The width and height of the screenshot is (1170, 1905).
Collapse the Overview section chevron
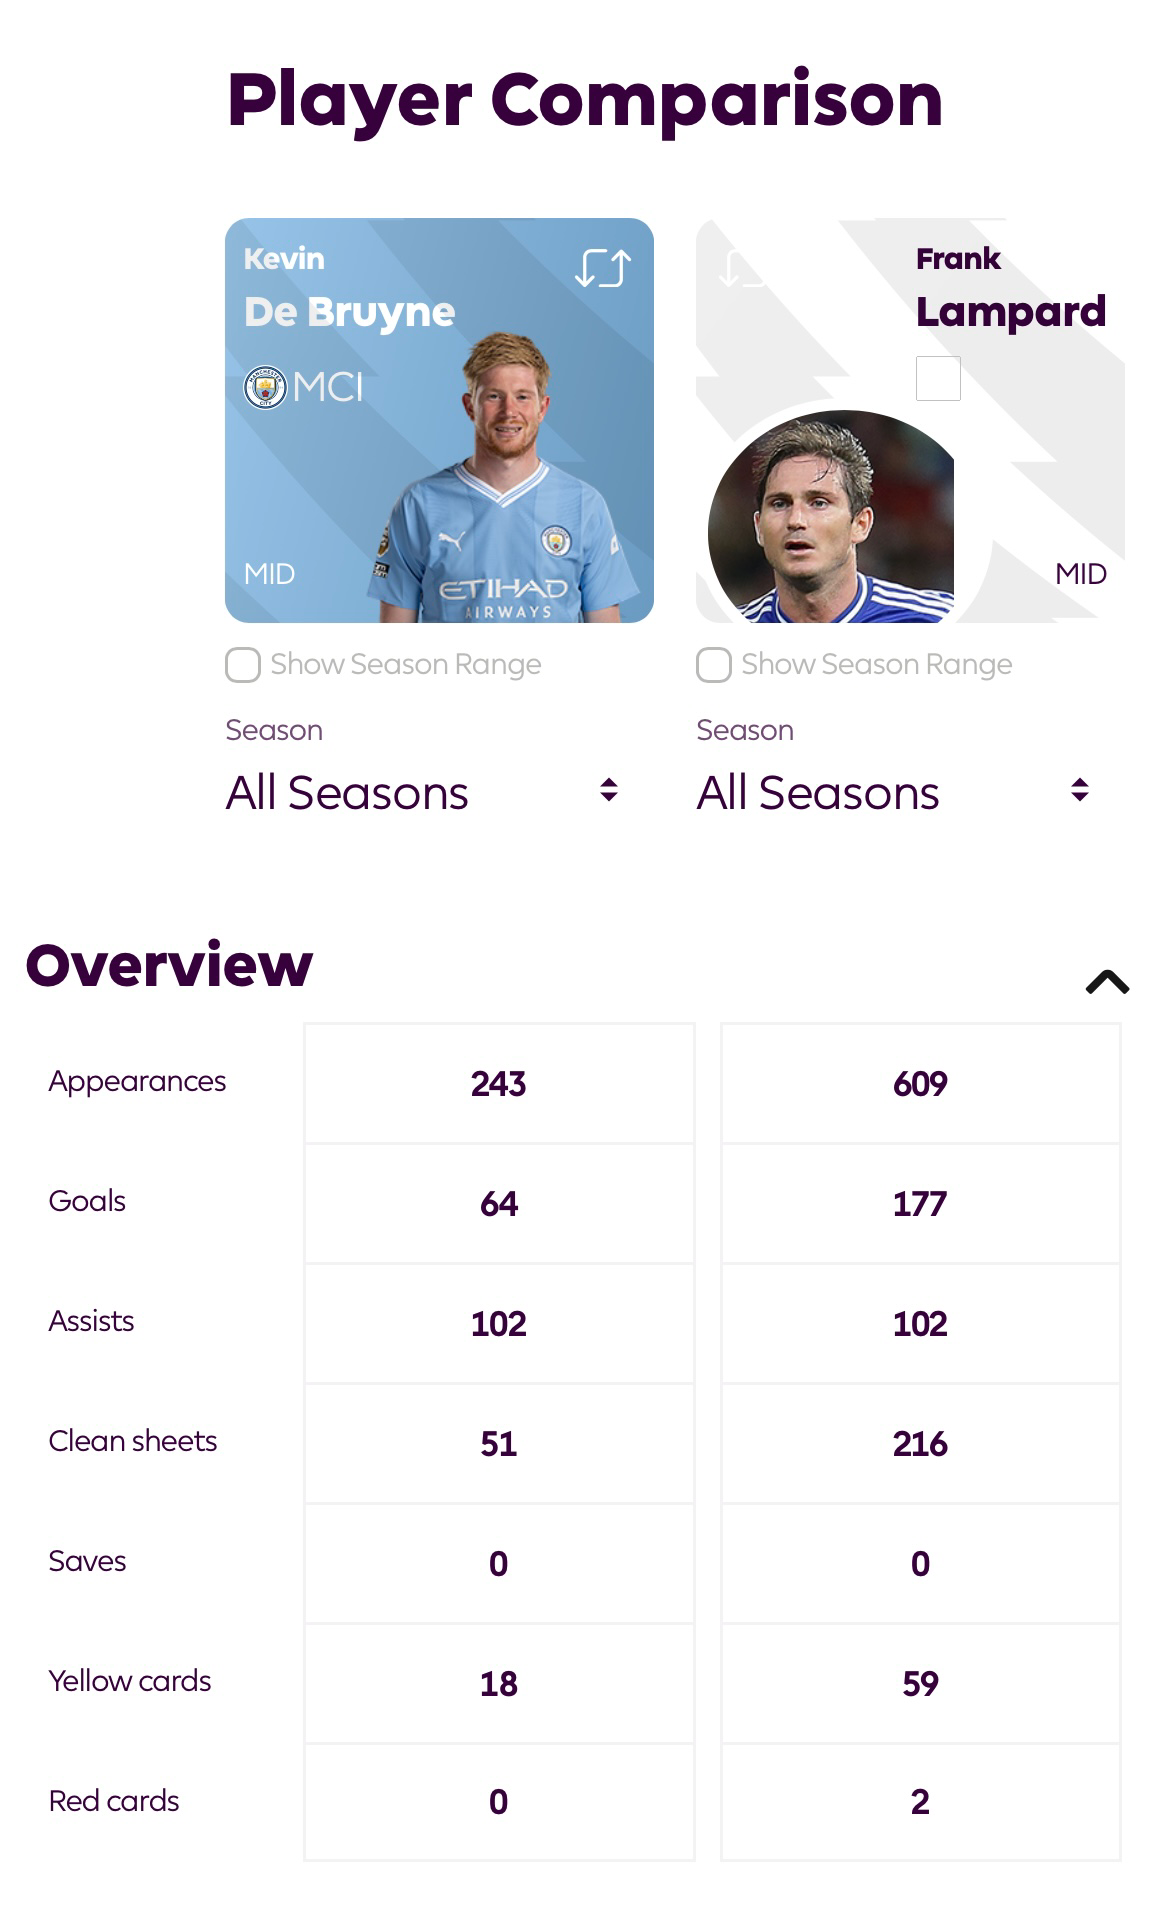(1107, 982)
